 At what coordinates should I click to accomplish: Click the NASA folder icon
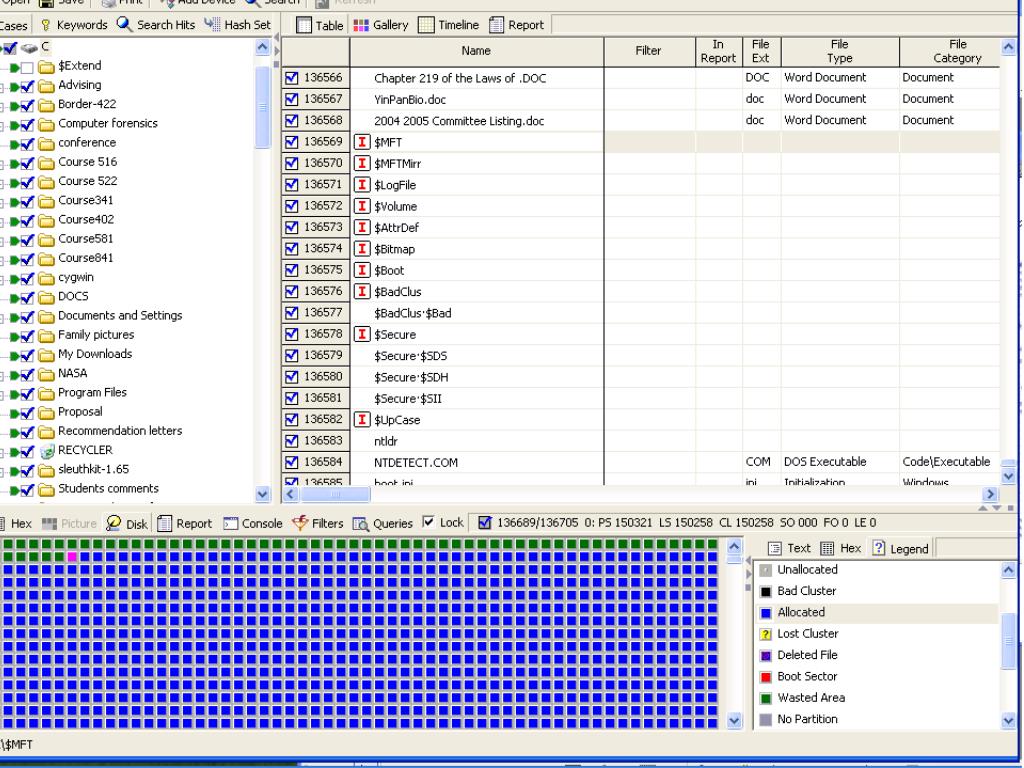point(46,374)
